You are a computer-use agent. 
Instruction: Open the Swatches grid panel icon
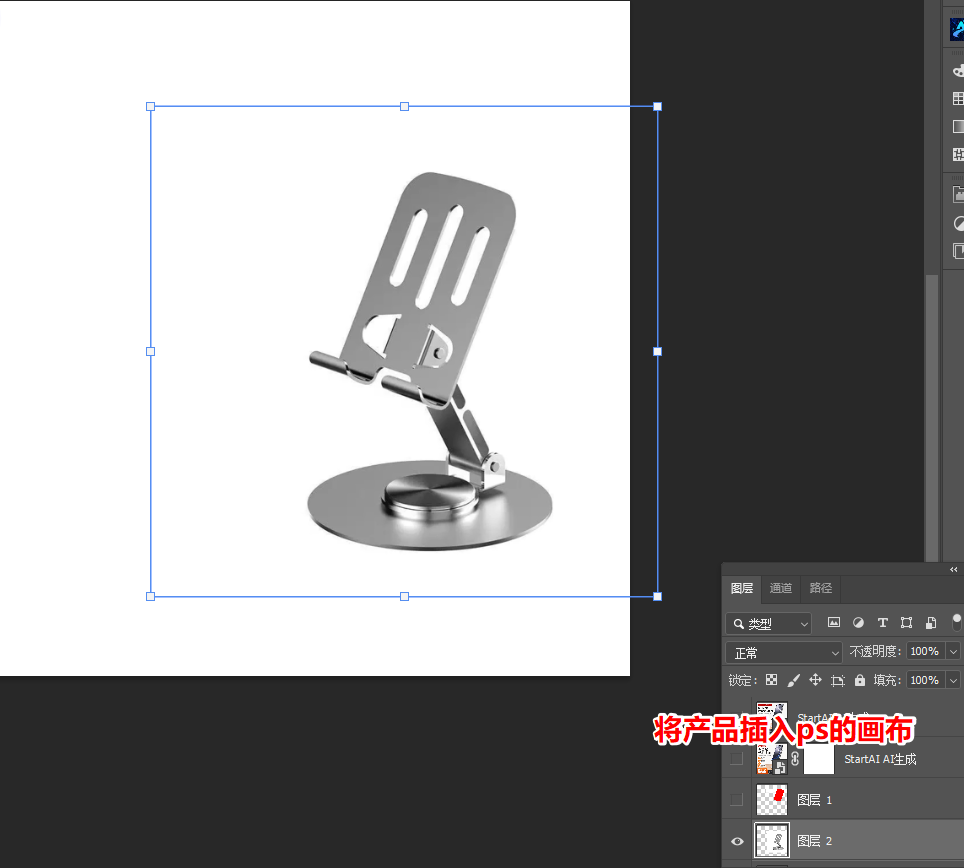[x=958, y=98]
